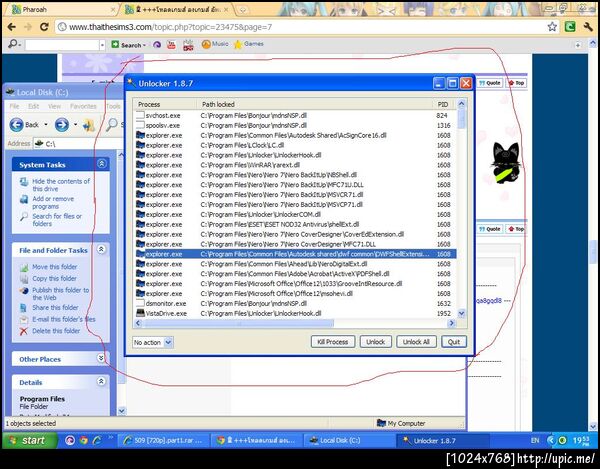This screenshot has height=469, width=600.
Task: Open the File menu in Local Disk window
Action: coord(14,106)
